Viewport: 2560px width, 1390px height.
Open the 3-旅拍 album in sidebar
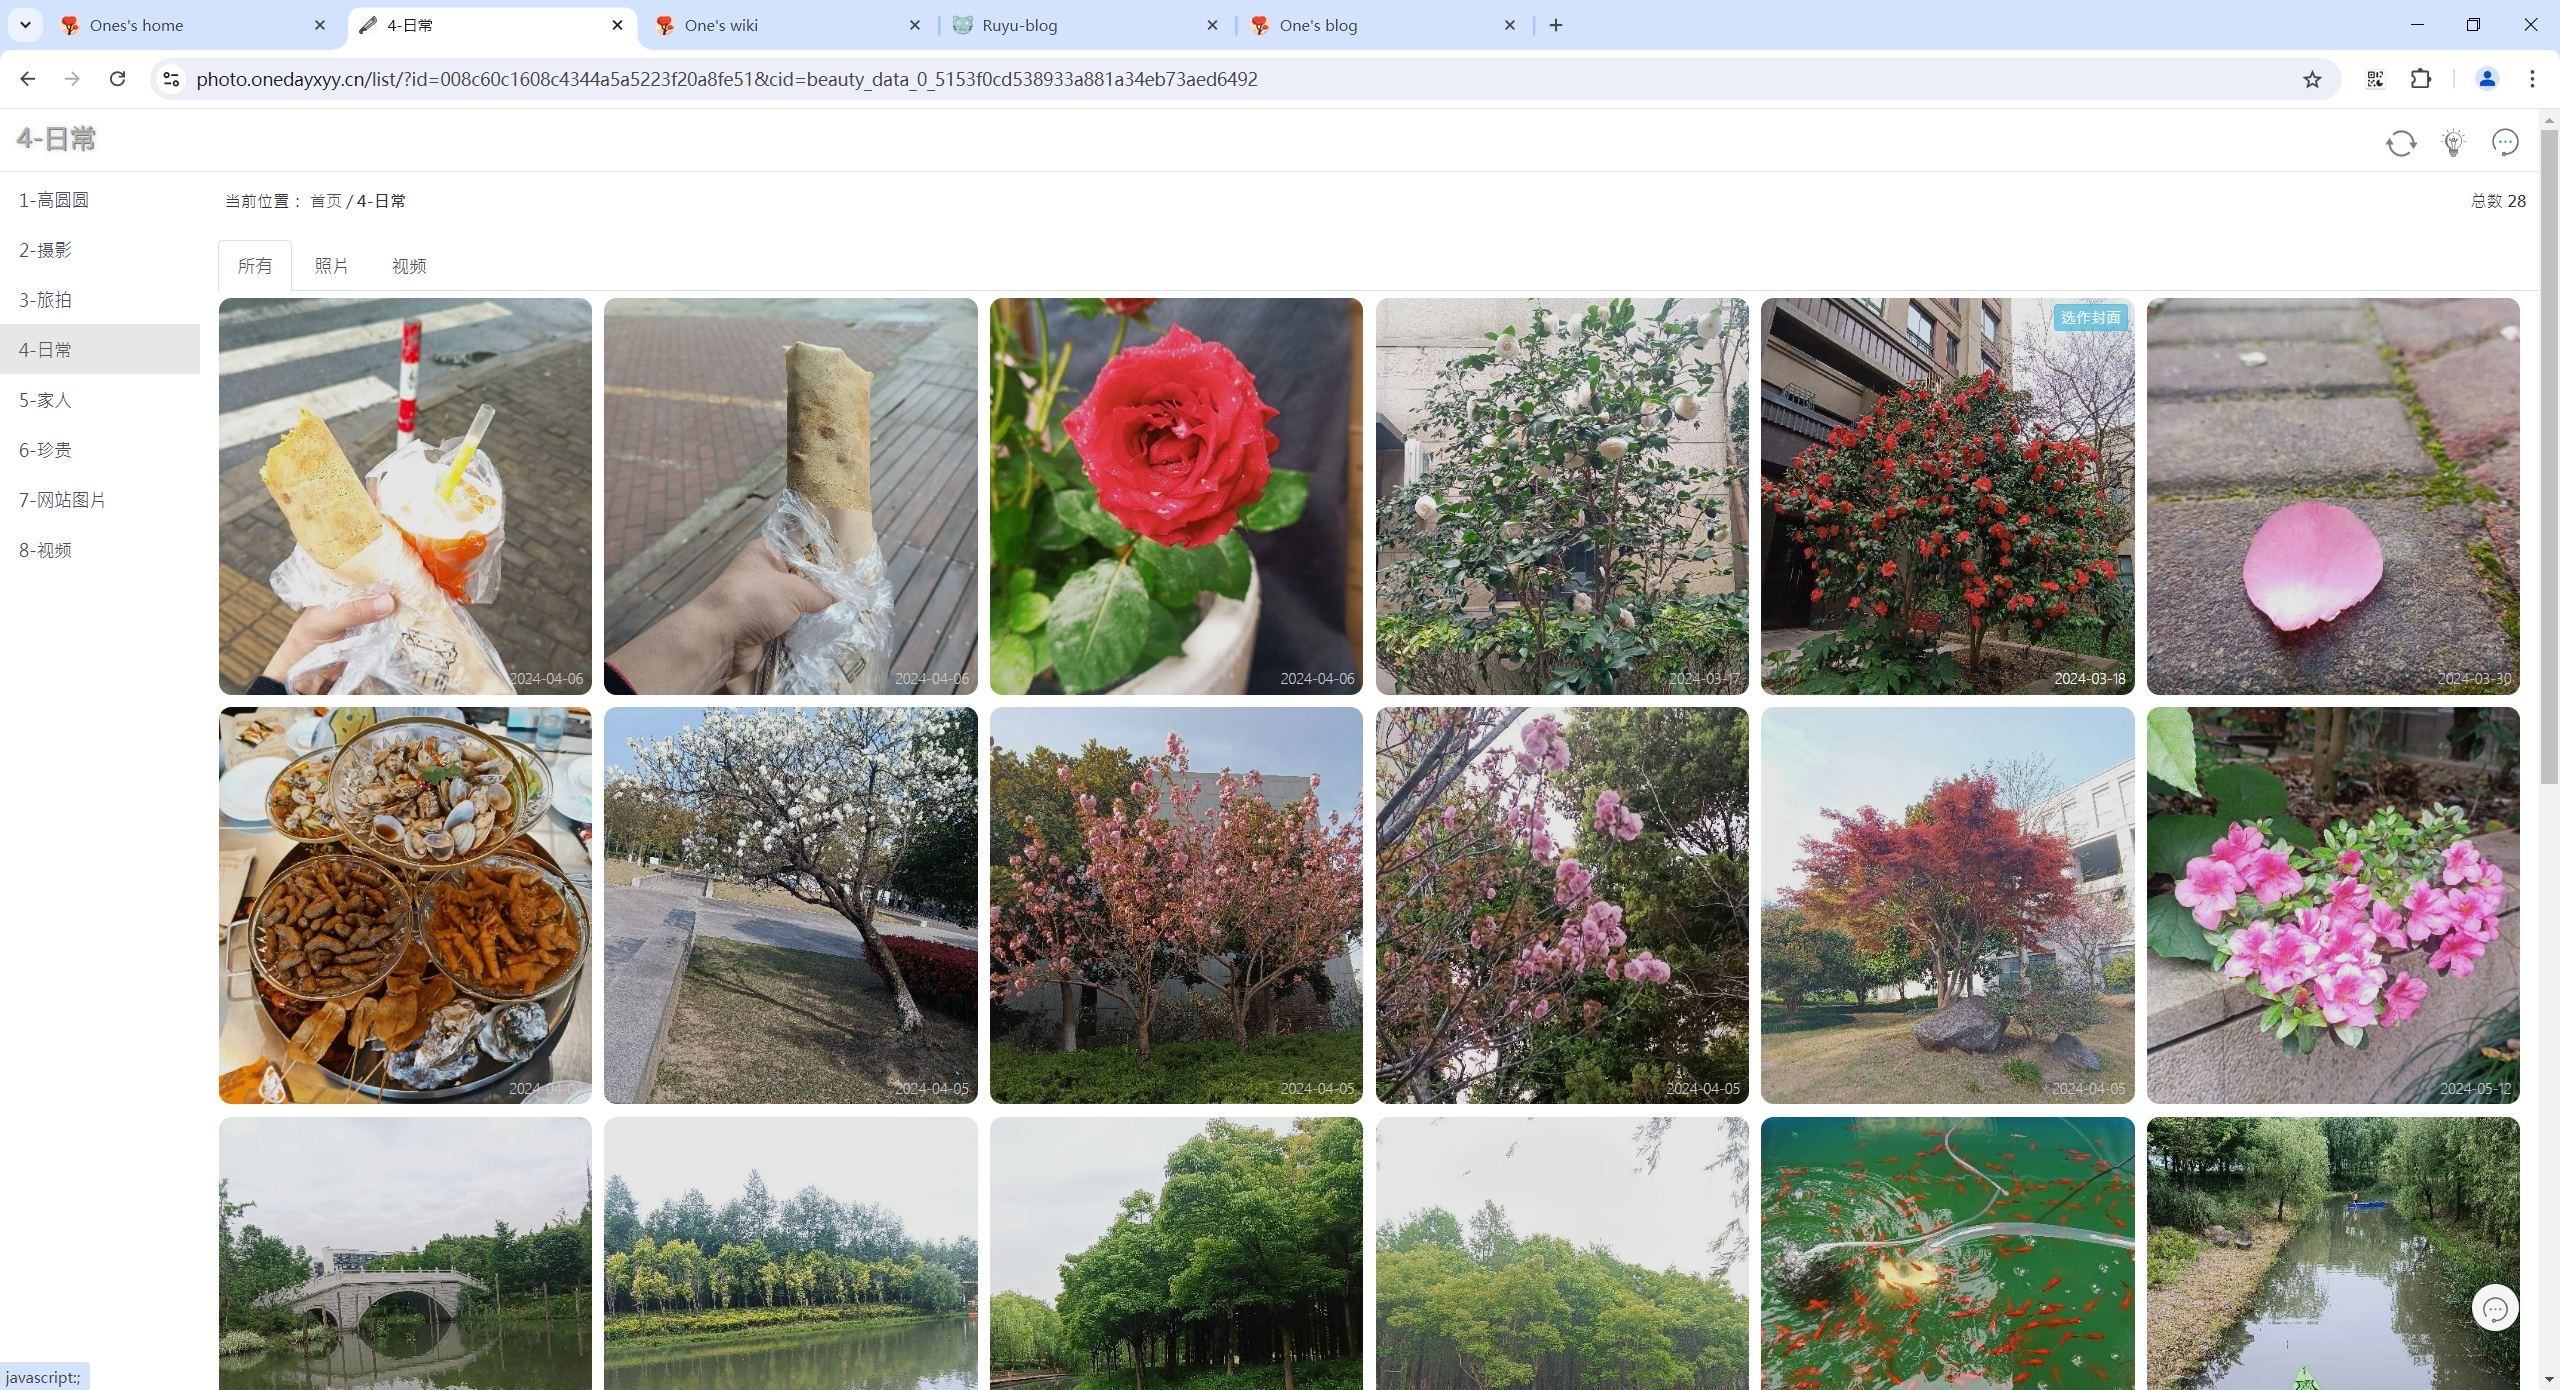pos(100,300)
